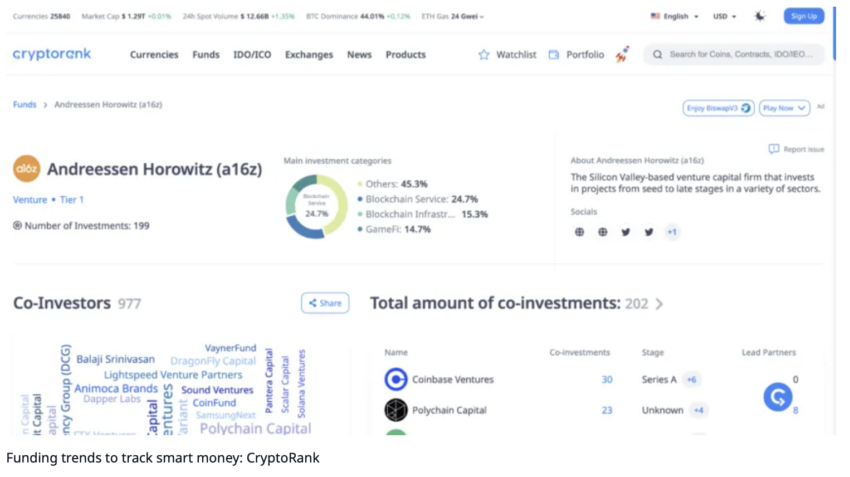The height and width of the screenshot is (477, 850).
Task: Sort by Co-investments column header
Action: [x=579, y=352]
